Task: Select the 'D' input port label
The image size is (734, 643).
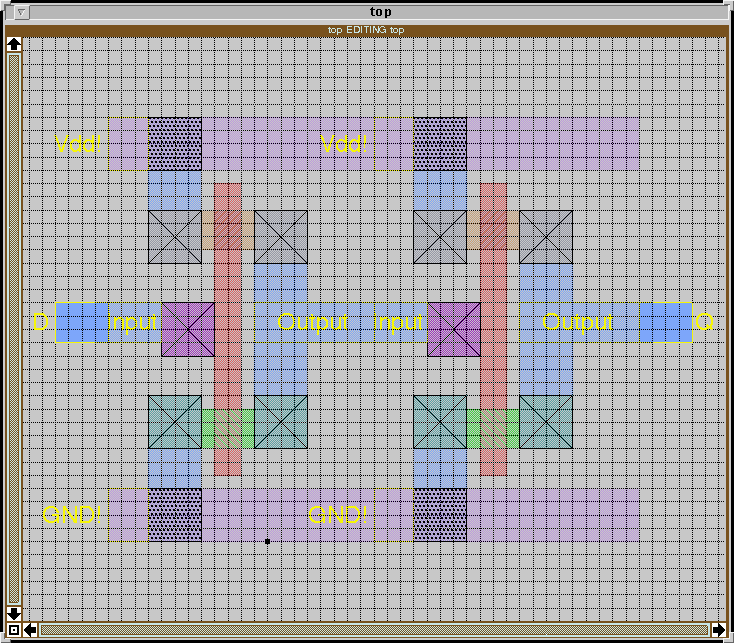Action: point(41,322)
